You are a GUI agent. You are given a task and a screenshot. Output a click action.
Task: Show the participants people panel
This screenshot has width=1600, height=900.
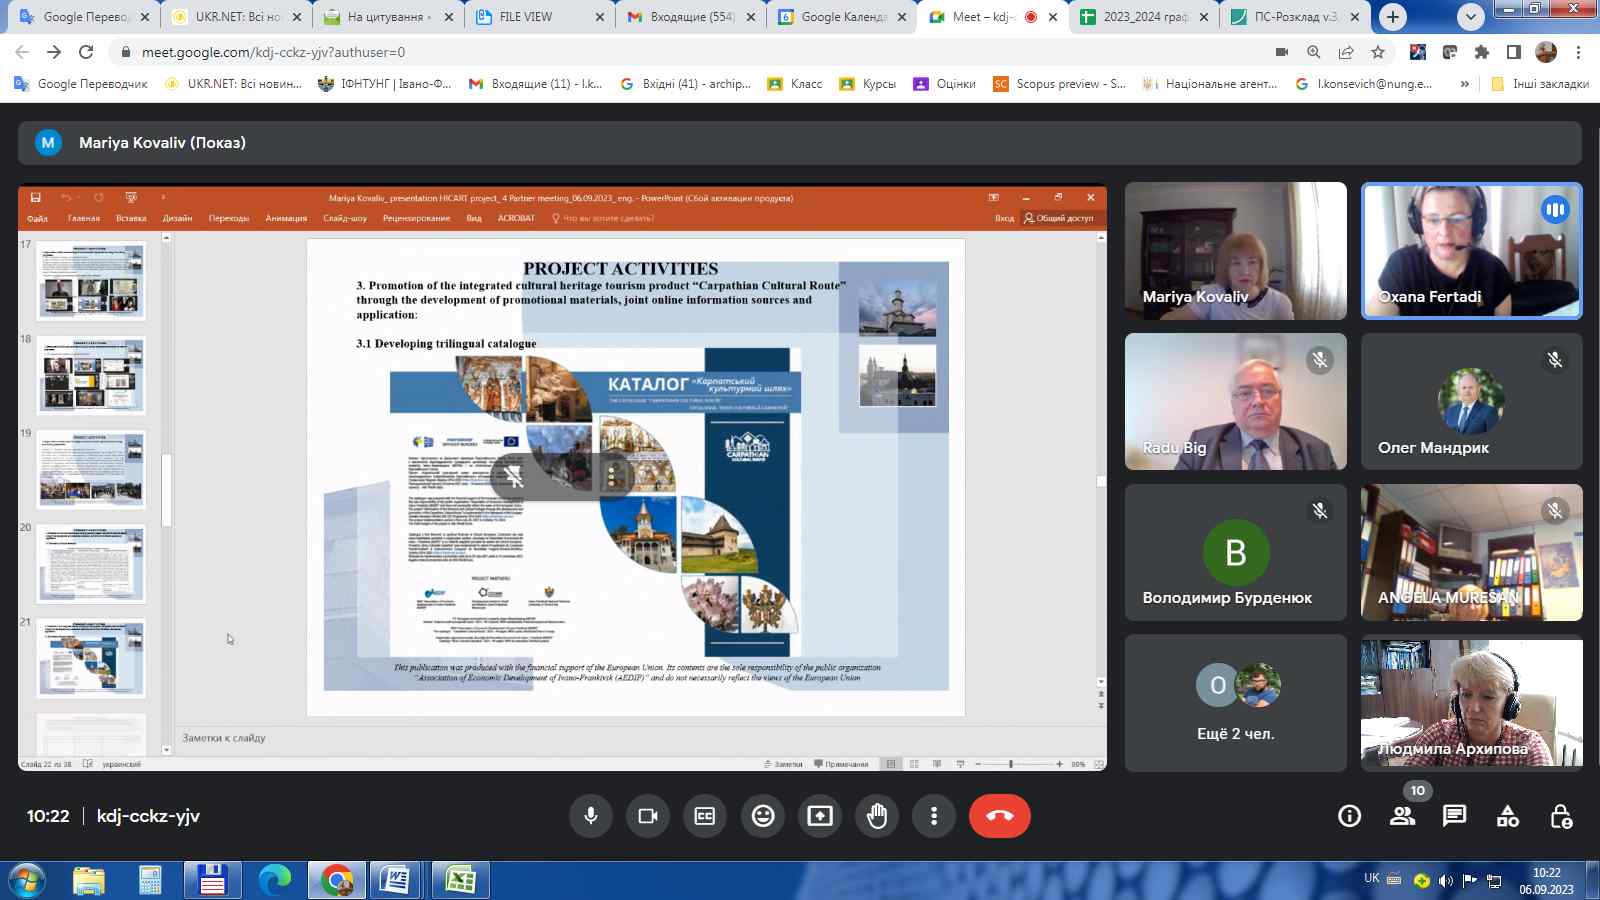coord(1402,817)
